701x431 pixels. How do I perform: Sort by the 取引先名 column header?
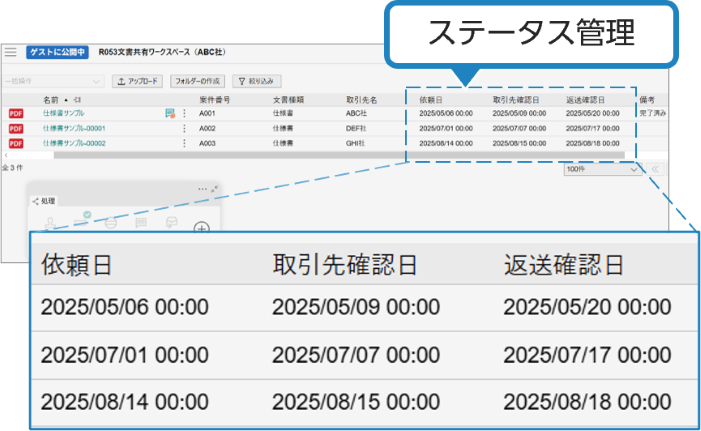coord(362,100)
